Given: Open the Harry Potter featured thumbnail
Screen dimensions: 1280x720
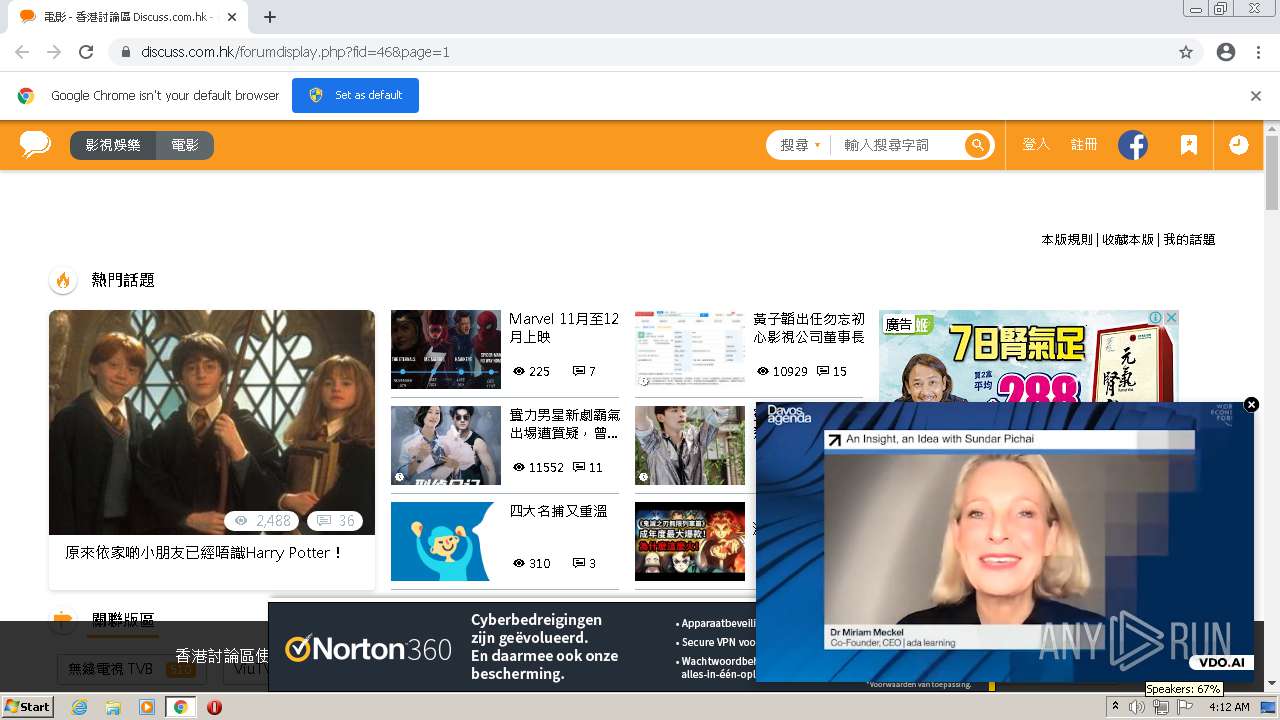Looking at the screenshot, I should pyautogui.click(x=212, y=422).
